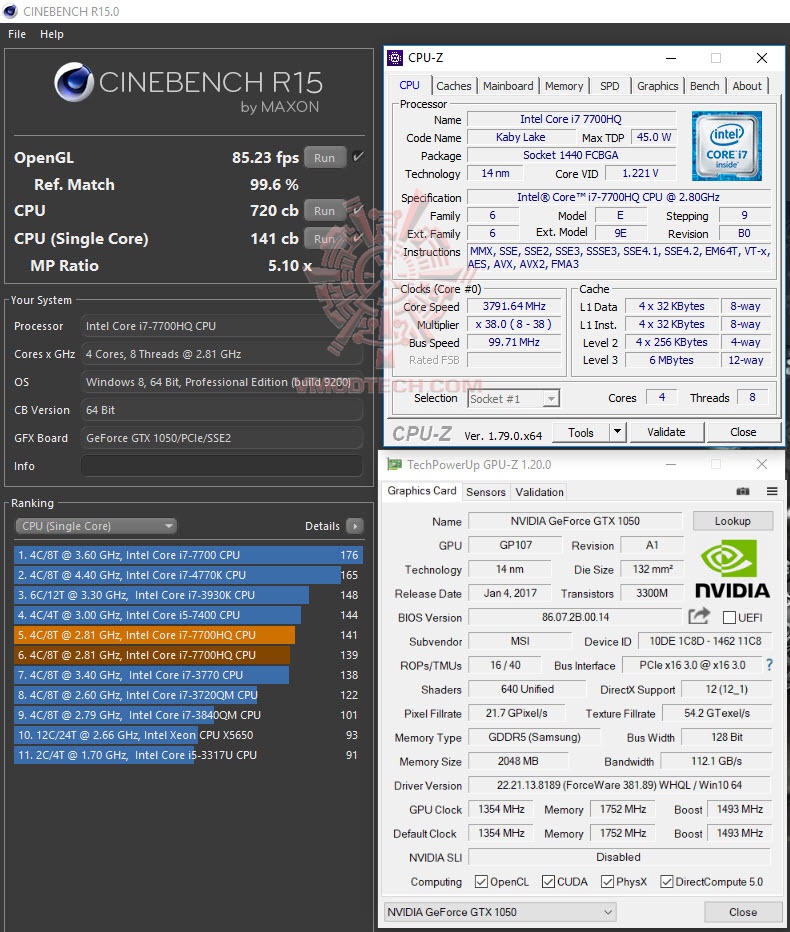Toggle the DirectCompute 5.0 checkbox
This screenshot has width=790, height=932.
(x=667, y=881)
